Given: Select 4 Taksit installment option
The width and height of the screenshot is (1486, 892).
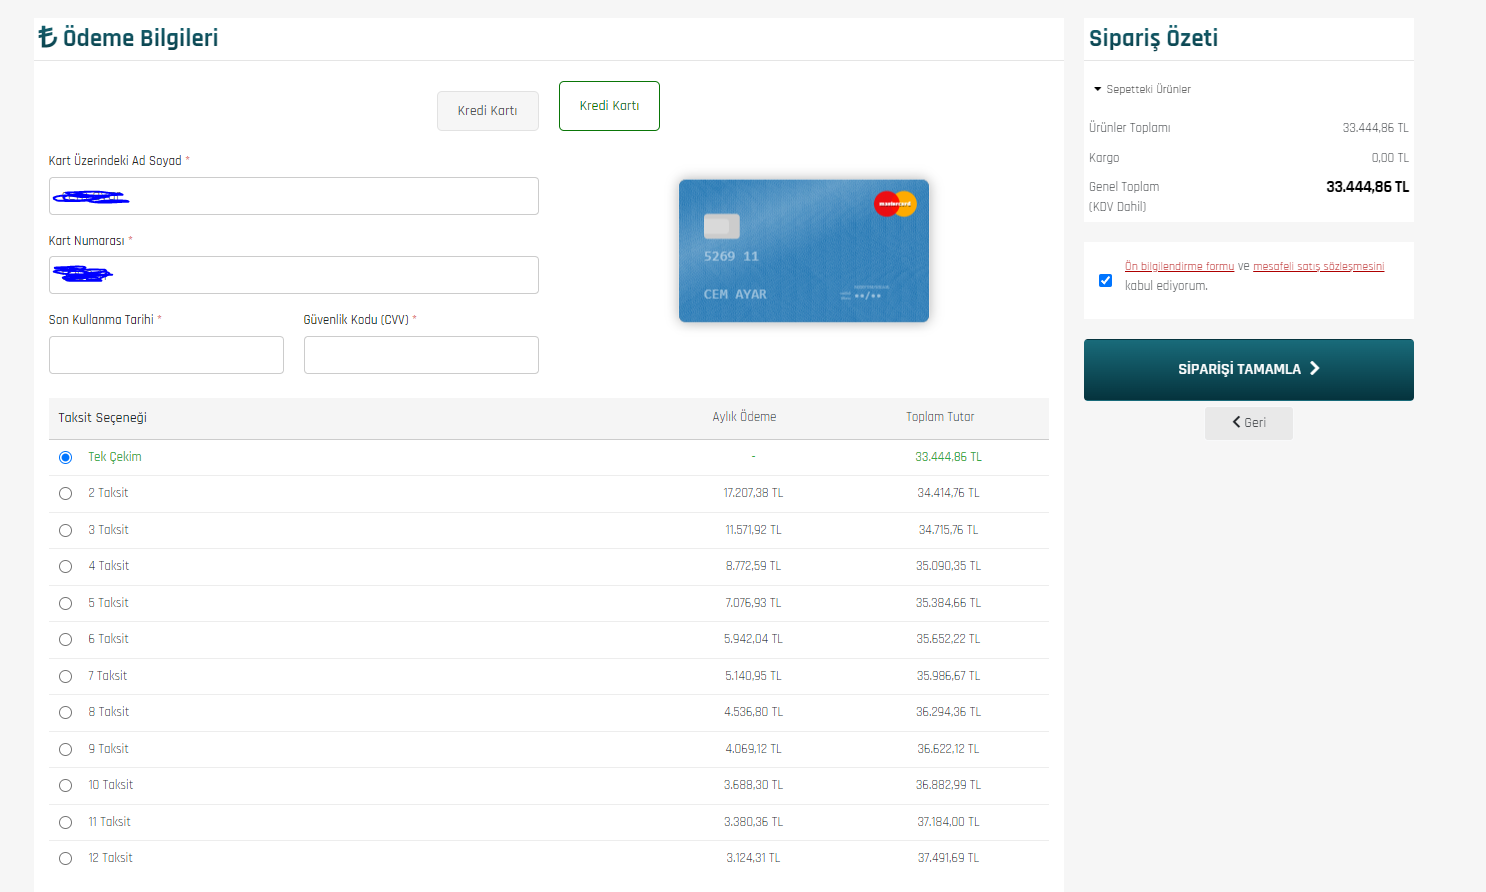Looking at the screenshot, I should click(x=65, y=566).
